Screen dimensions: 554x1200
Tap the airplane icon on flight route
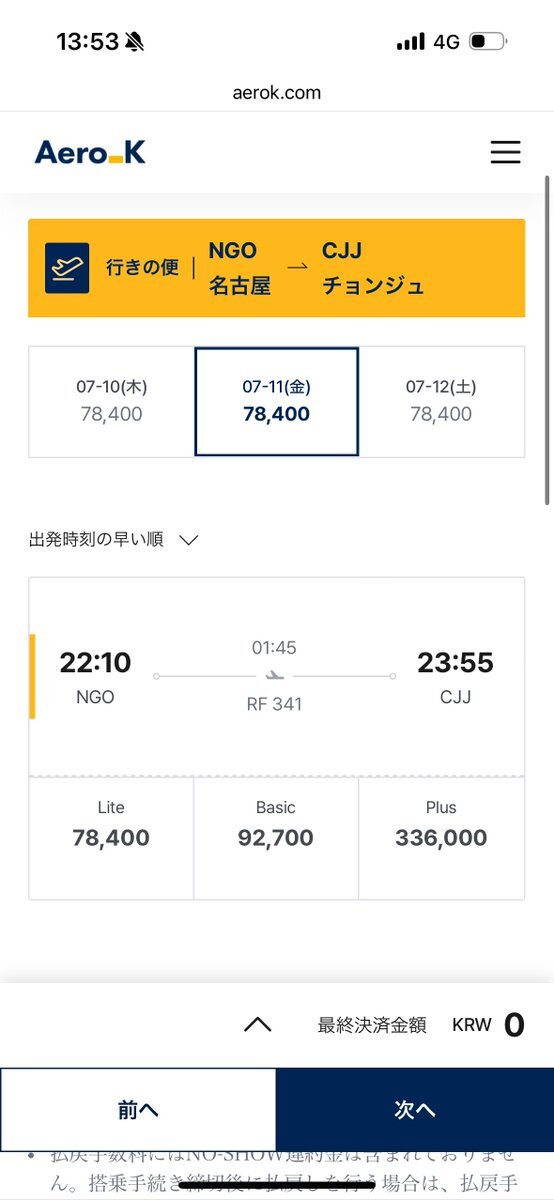pos(275,677)
